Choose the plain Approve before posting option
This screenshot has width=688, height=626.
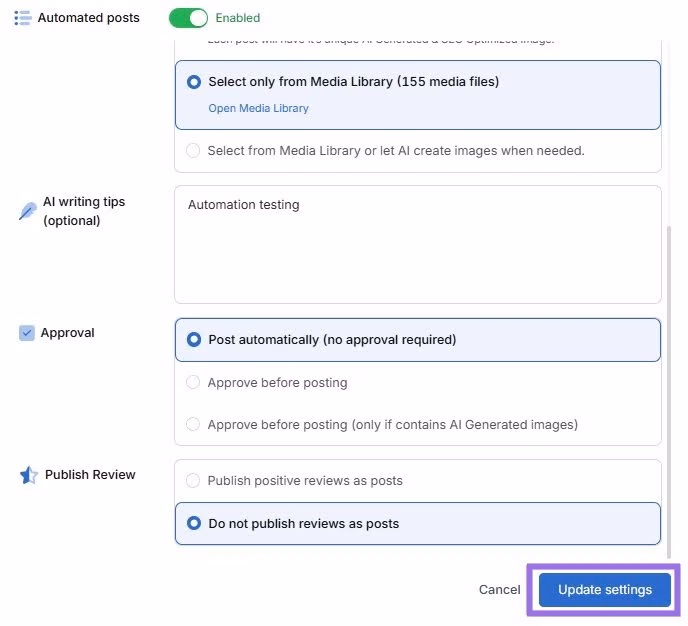click(x=194, y=383)
